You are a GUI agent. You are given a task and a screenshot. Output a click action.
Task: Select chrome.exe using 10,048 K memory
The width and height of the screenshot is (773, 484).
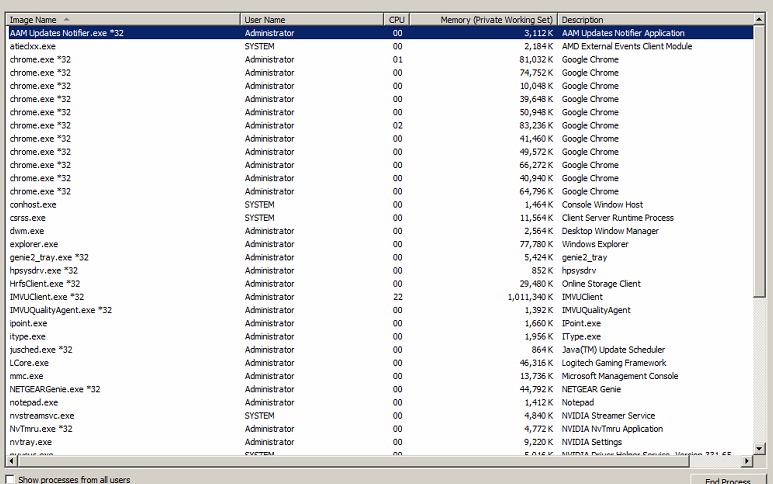click(x=380, y=86)
